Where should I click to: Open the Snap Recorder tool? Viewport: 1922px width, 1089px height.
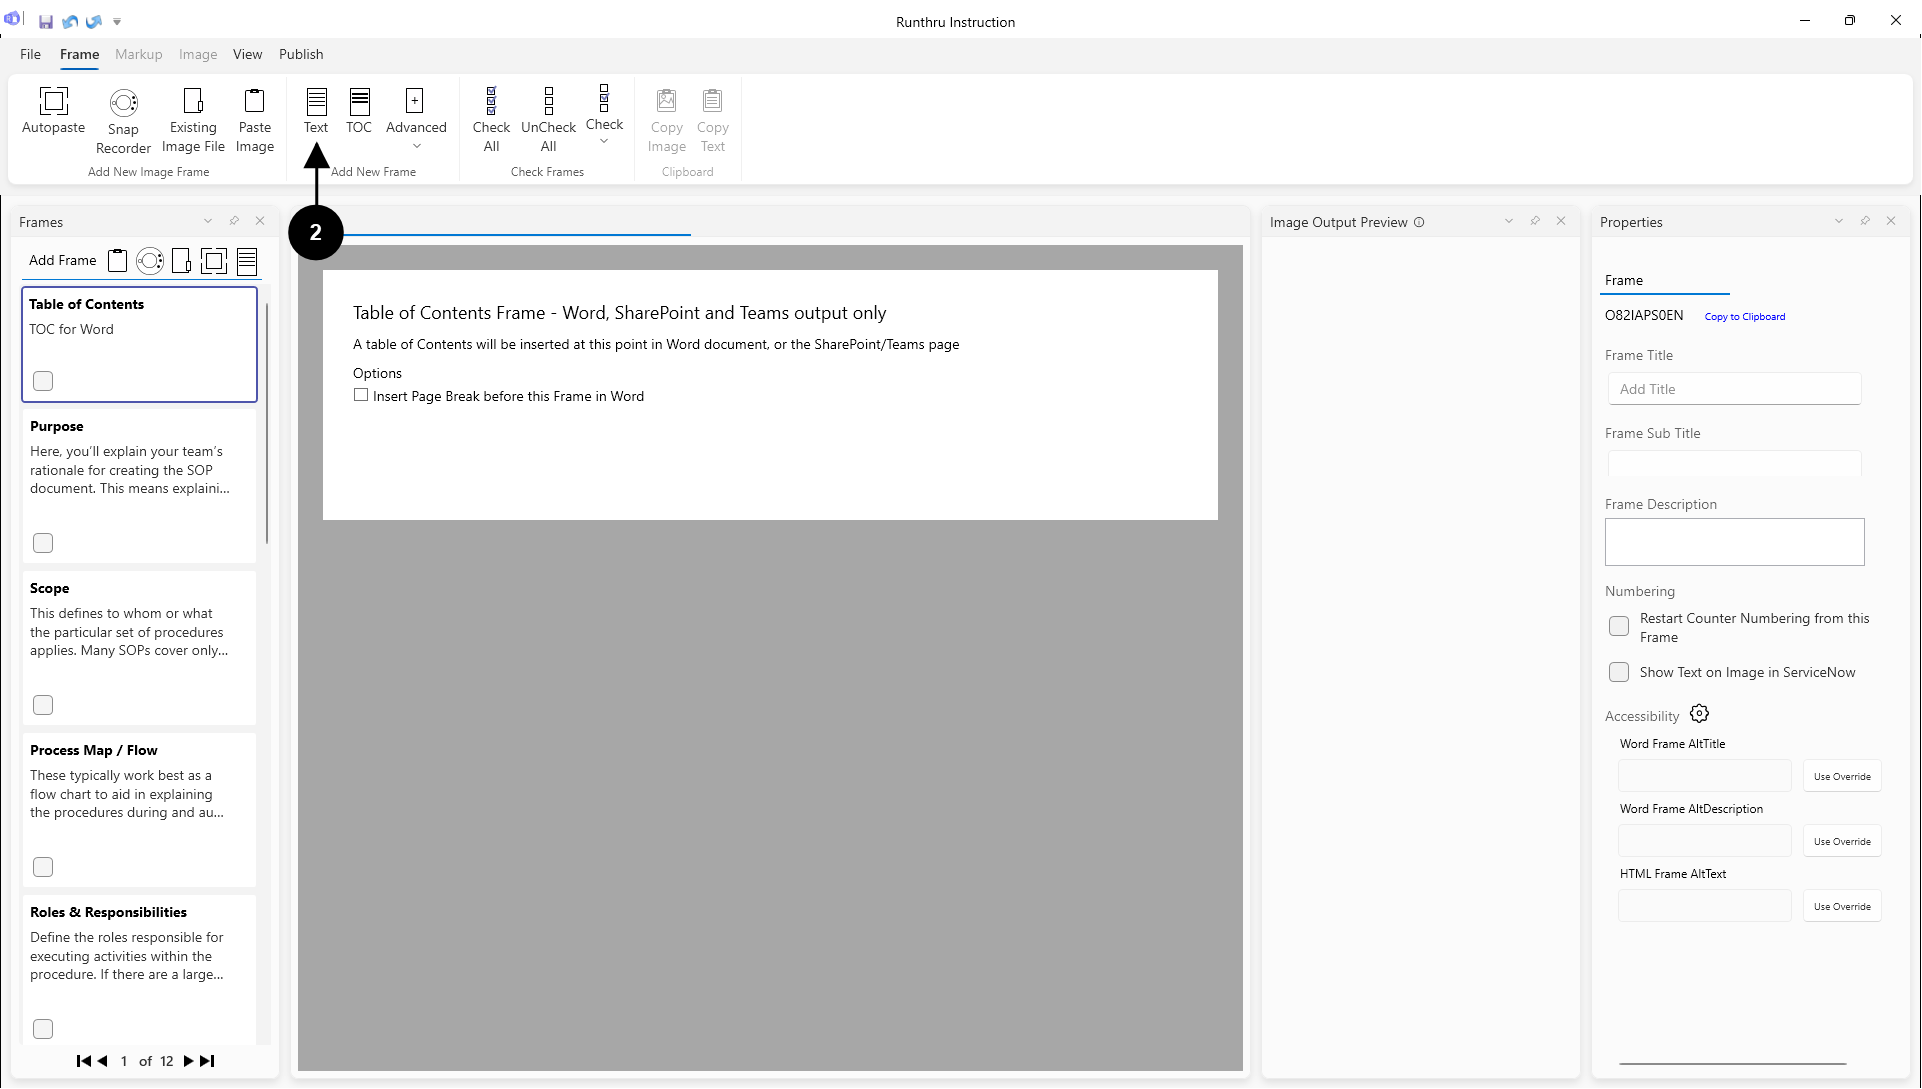pyautogui.click(x=123, y=103)
